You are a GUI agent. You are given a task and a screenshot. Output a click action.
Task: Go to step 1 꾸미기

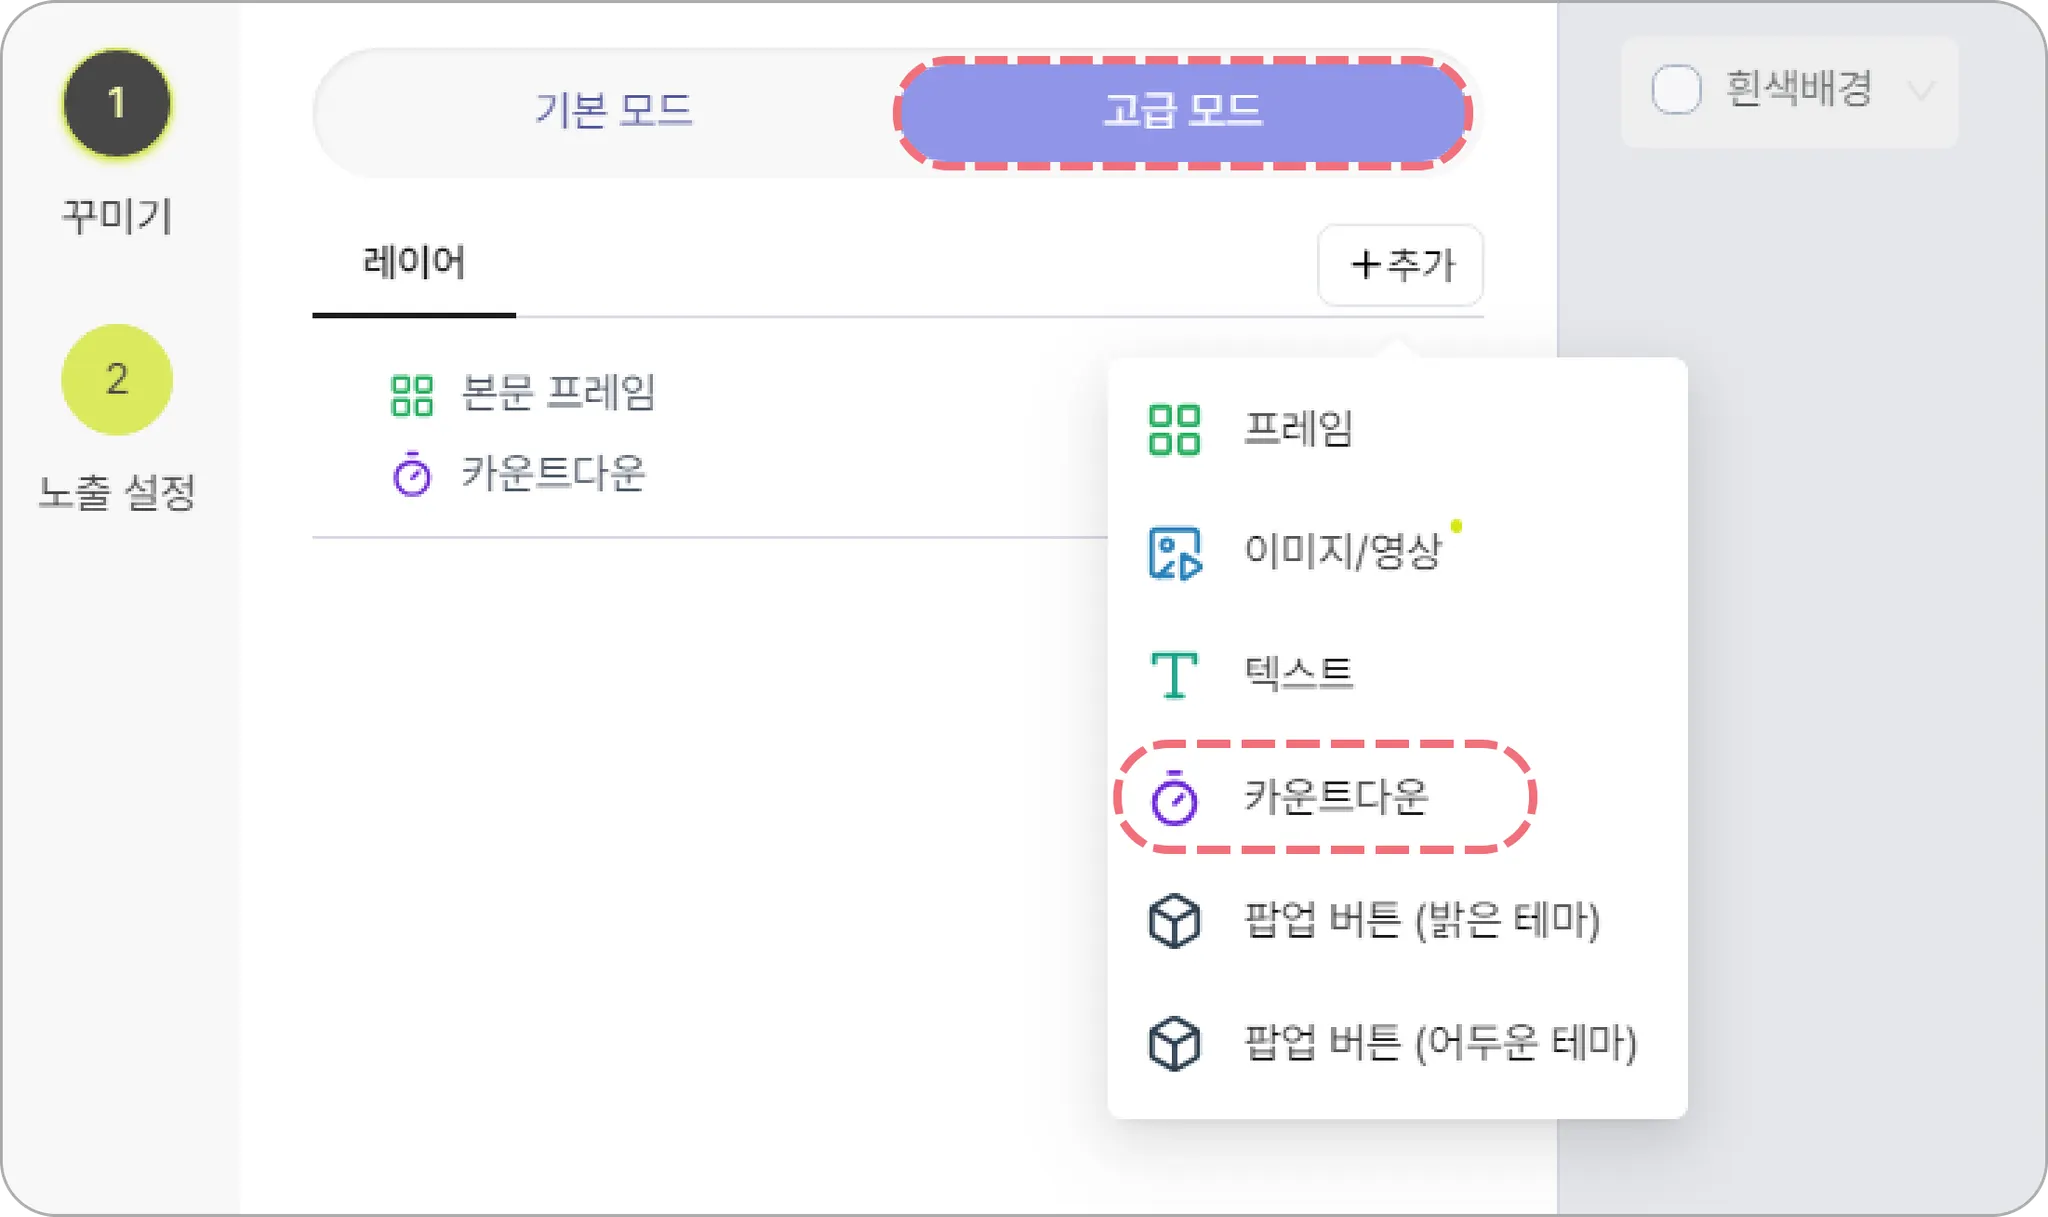pos(117,104)
